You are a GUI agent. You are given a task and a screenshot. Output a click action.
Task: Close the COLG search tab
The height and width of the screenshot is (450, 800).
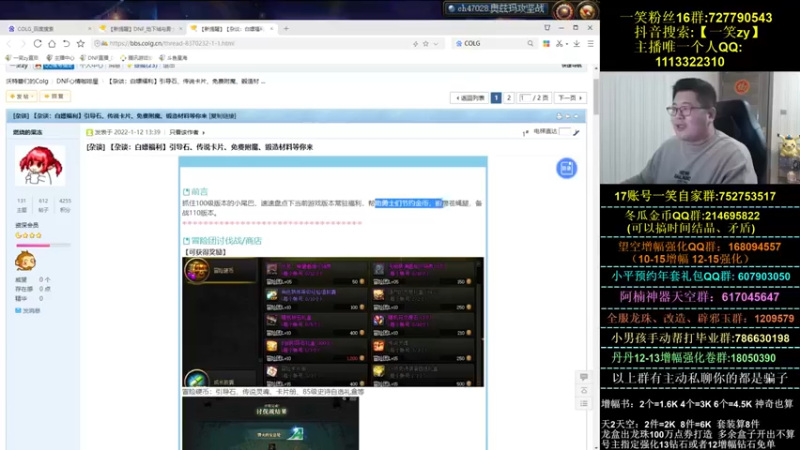90,29
